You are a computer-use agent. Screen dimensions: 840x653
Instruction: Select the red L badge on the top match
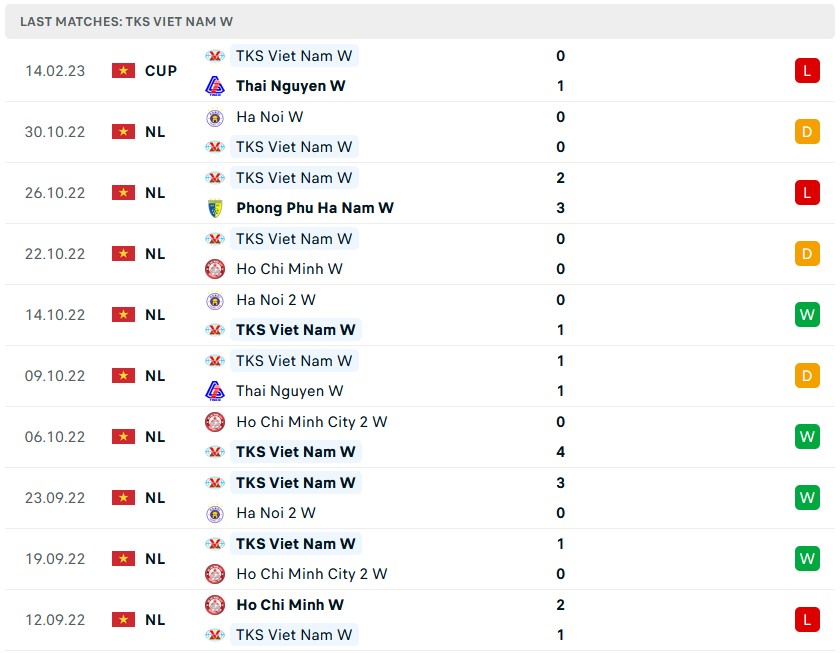click(807, 70)
